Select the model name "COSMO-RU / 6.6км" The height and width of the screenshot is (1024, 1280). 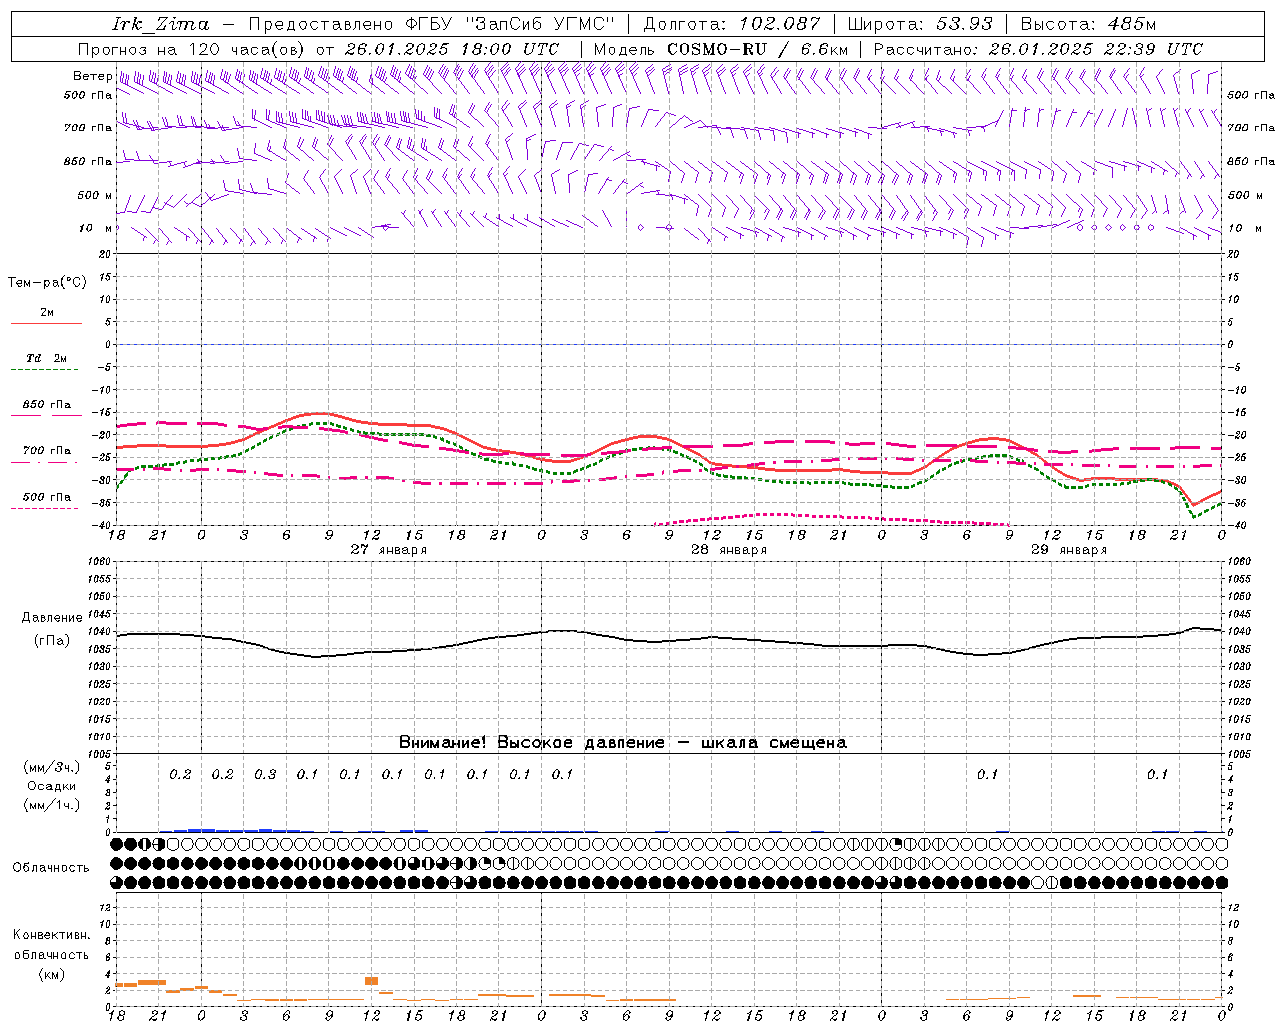click(757, 49)
